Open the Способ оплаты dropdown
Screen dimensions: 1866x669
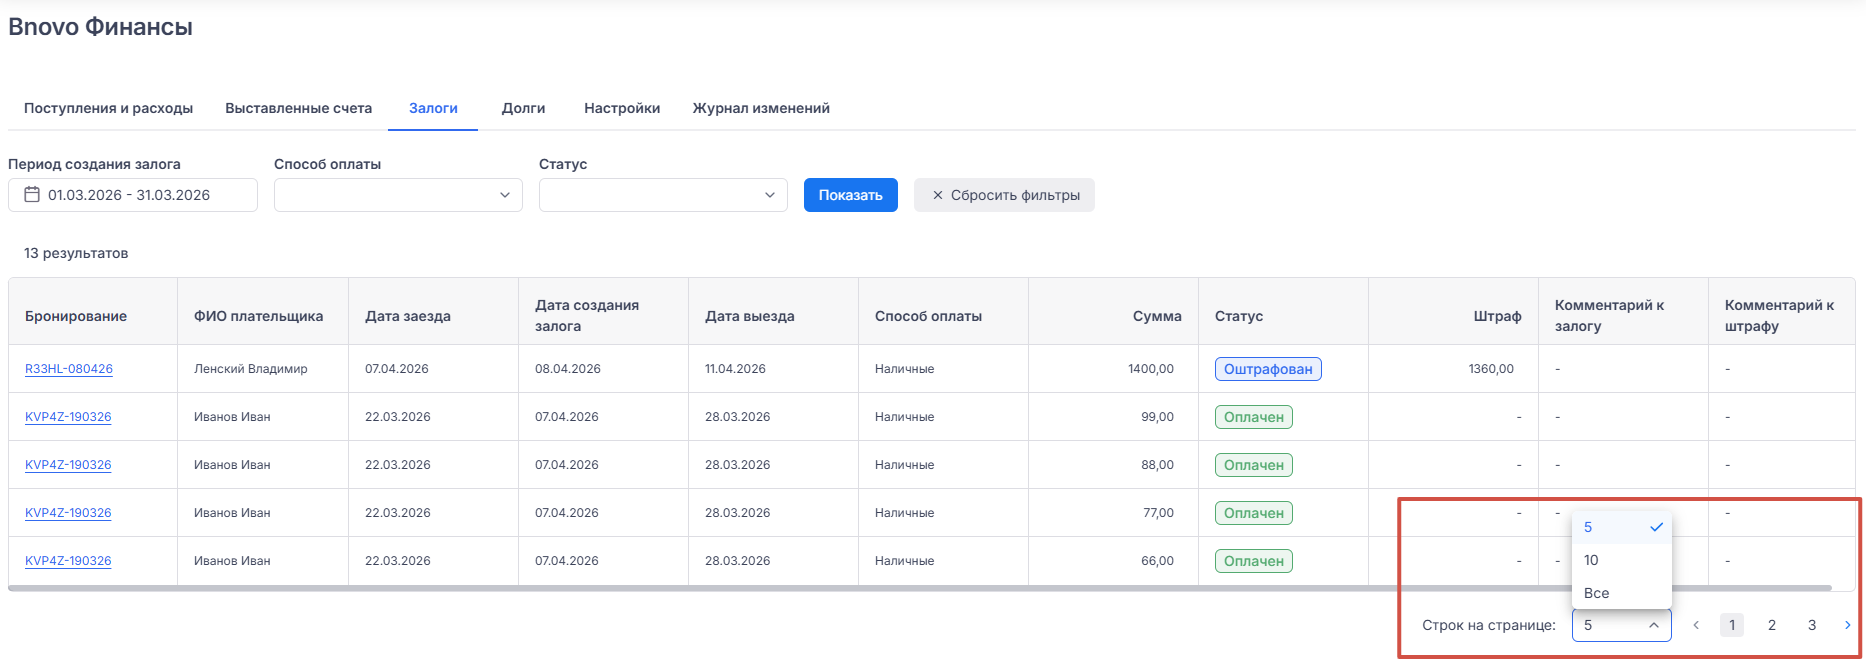pos(398,195)
